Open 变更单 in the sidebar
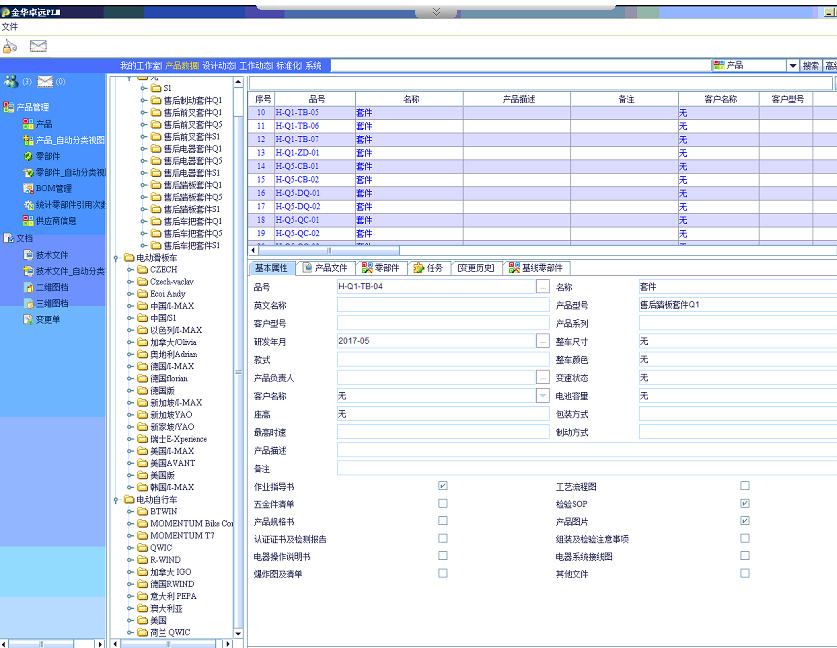Image resolution: width=837 pixels, height=648 pixels. [48, 319]
